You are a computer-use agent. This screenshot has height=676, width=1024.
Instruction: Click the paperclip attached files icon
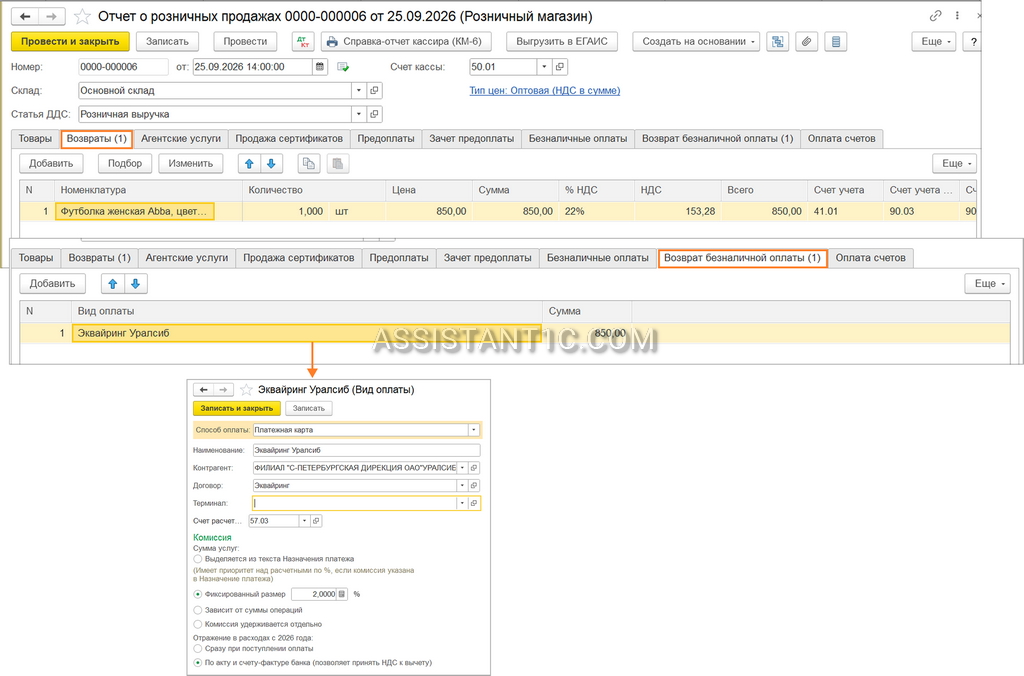[807, 41]
